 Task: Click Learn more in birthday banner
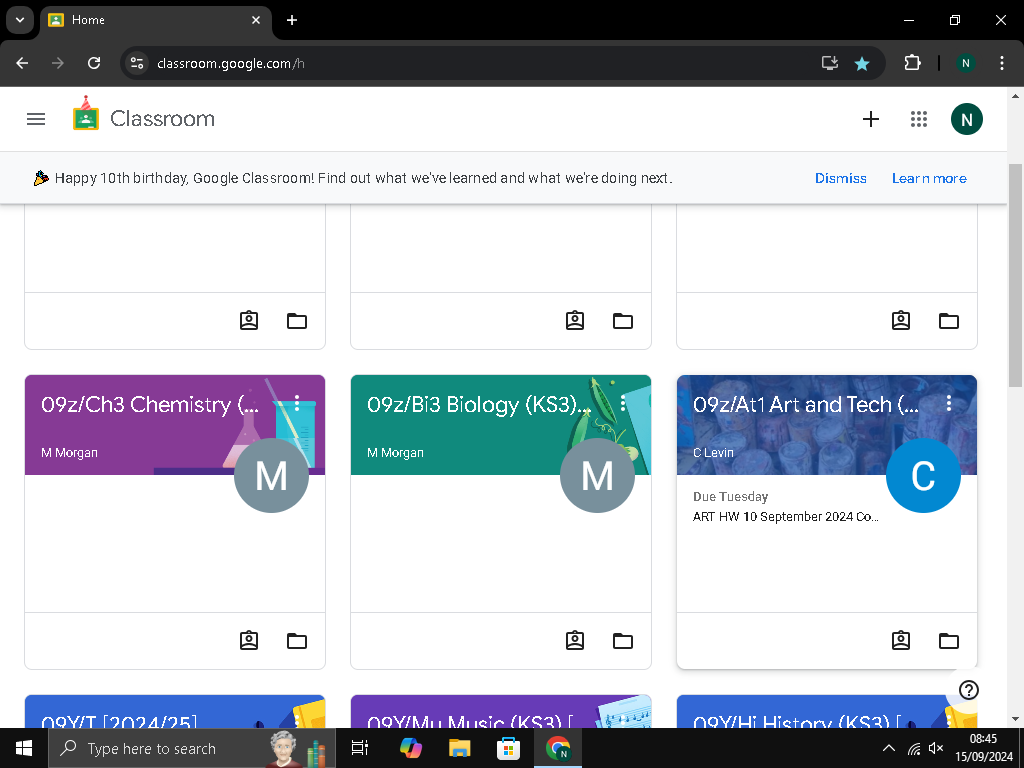click(929, 178)
